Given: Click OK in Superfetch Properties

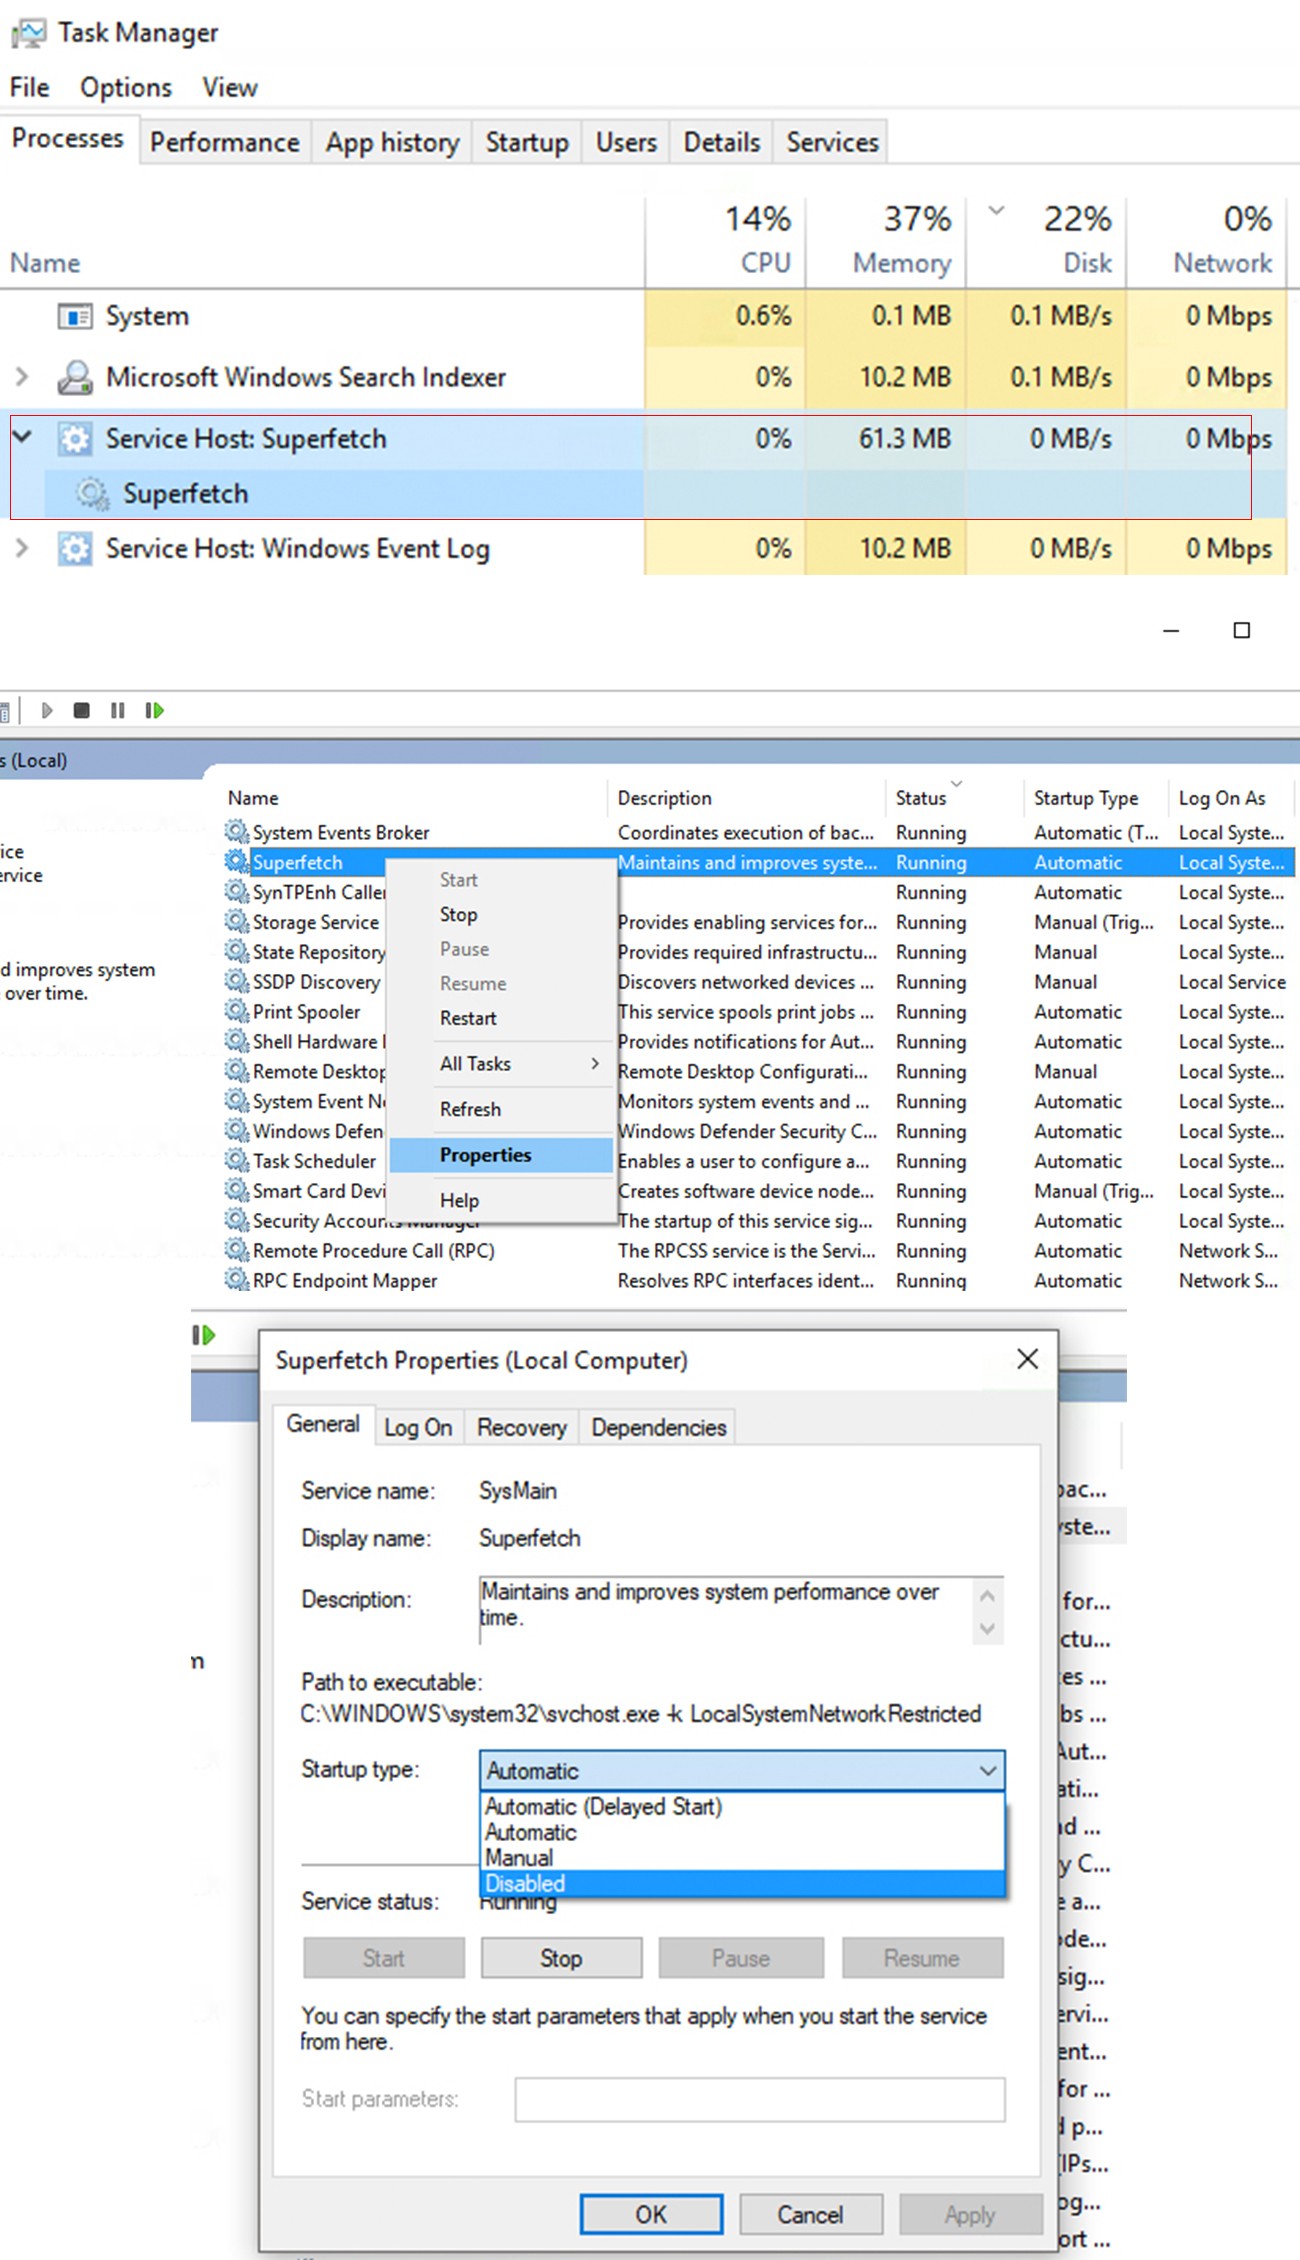Looking at the screenshot, I should point(651,2214).
